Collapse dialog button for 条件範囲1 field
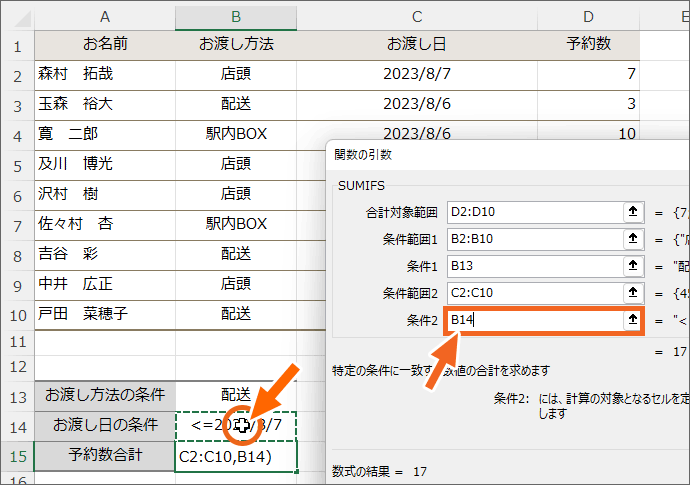The width and height of the screenshot is (690, 485). [x=633, y=239]
